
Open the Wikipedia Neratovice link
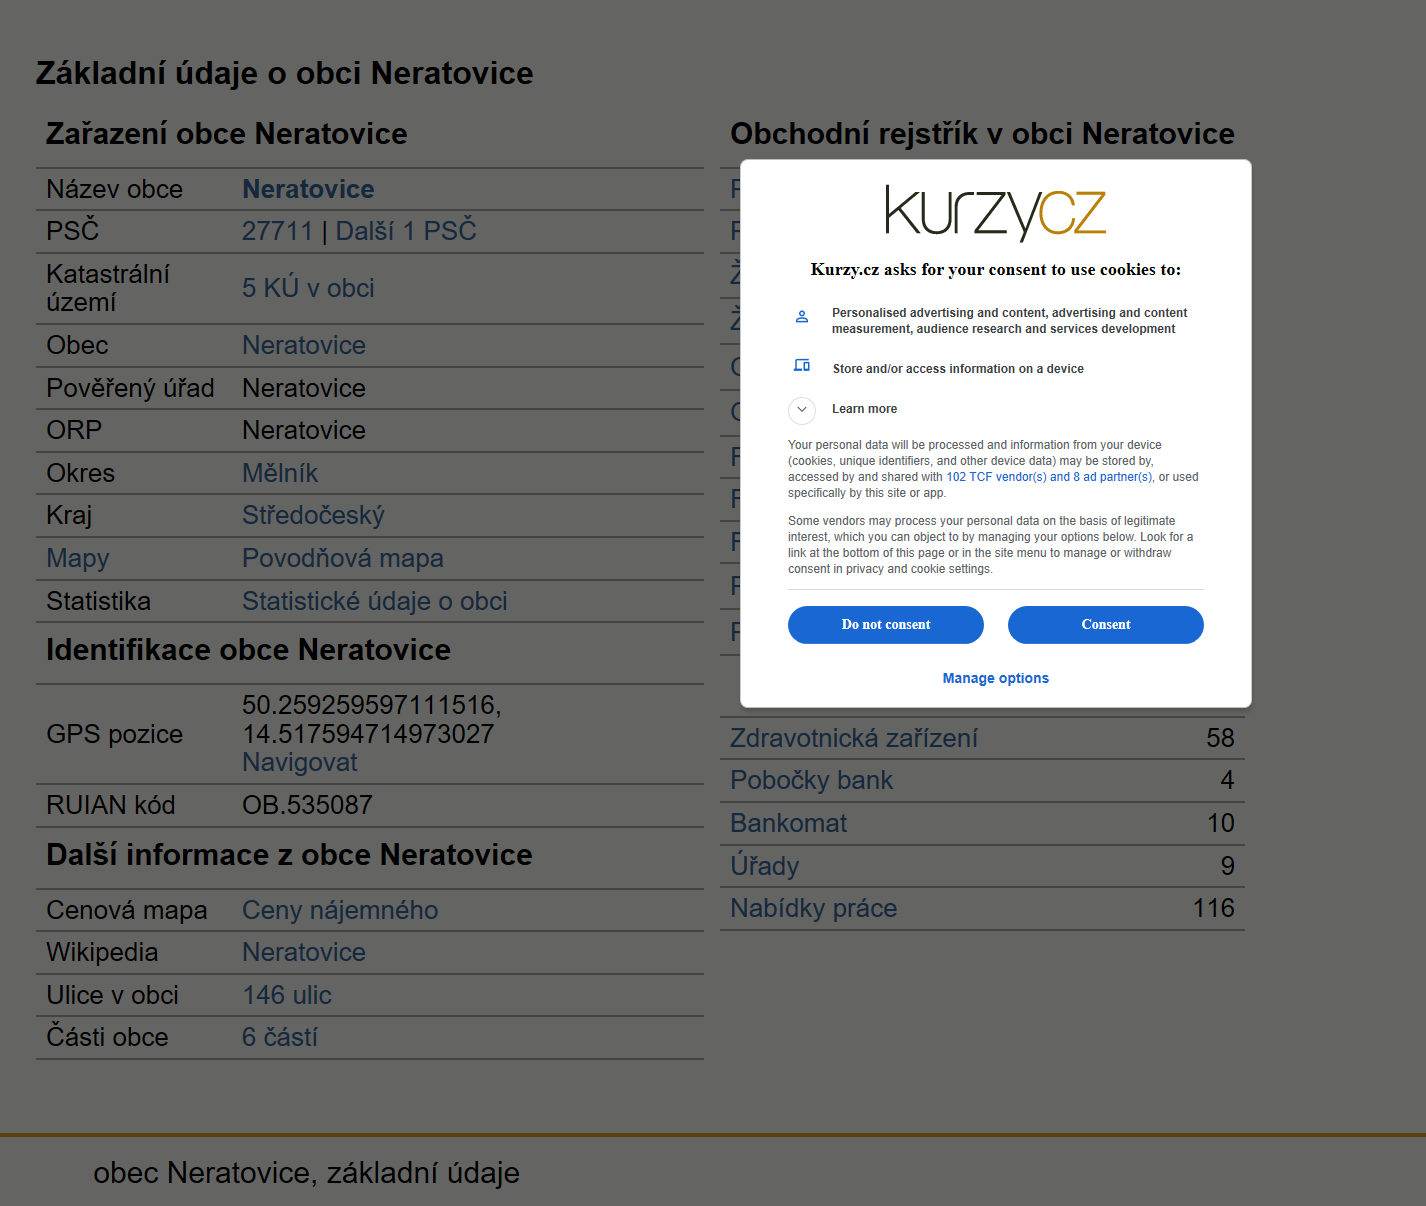tap(304, 952)
